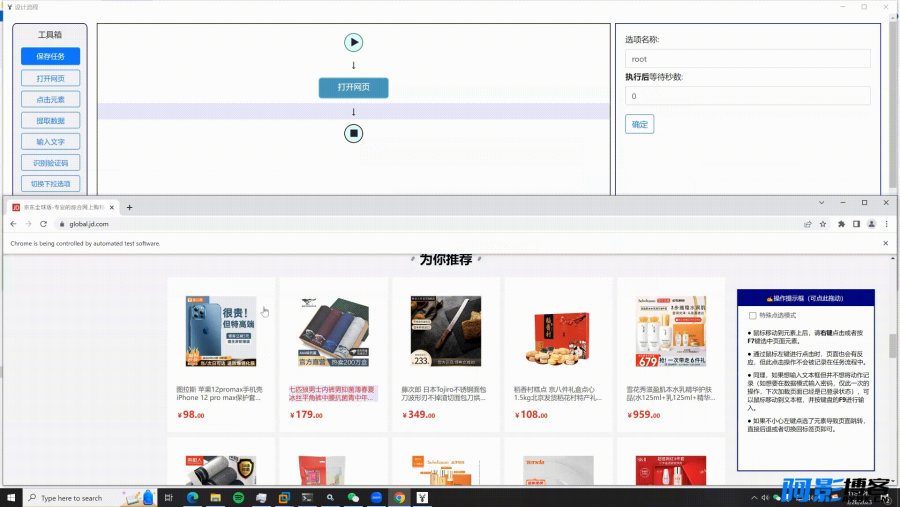
Task: Open the 七匹狼 men's underwear product image
Action: [333, 331]
